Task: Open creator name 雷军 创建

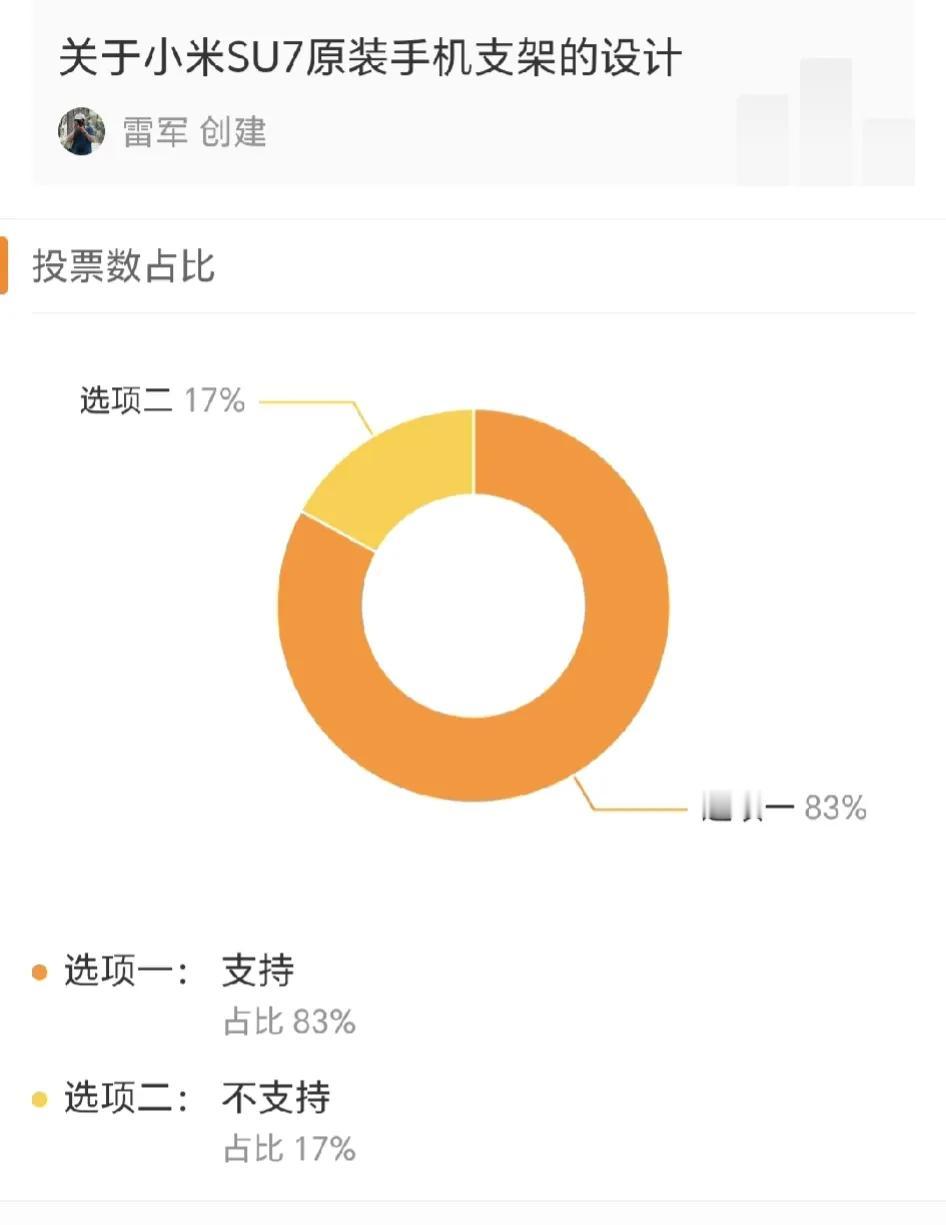Action: click(195, 132)
